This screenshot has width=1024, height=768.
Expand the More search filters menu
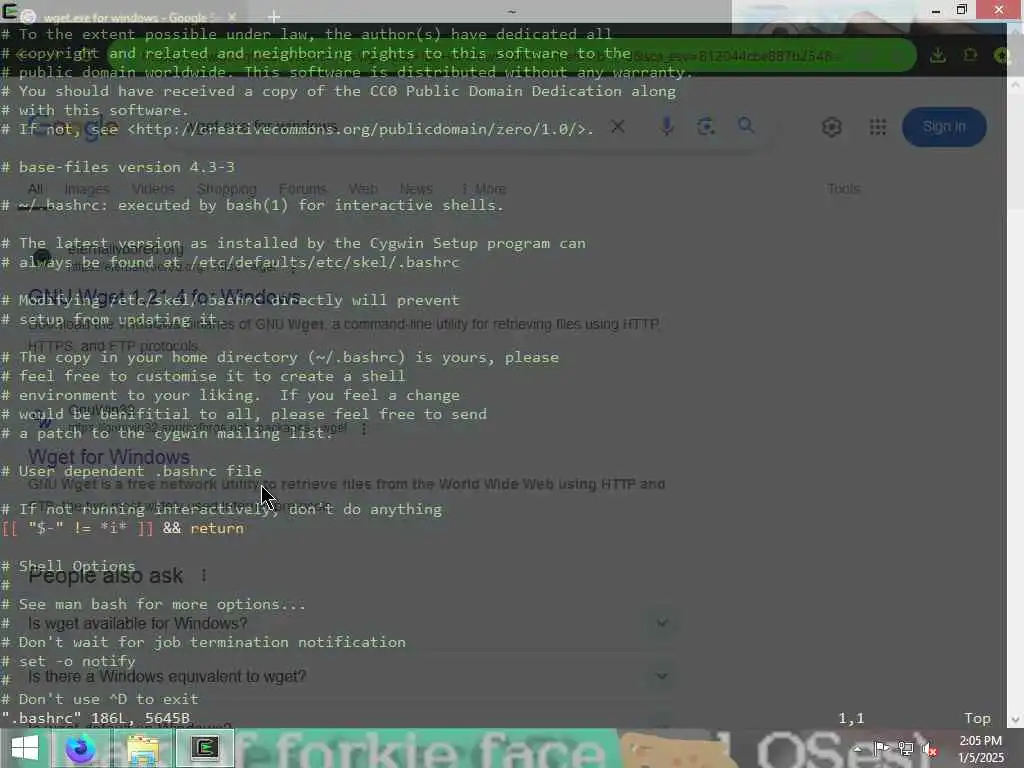484,189
